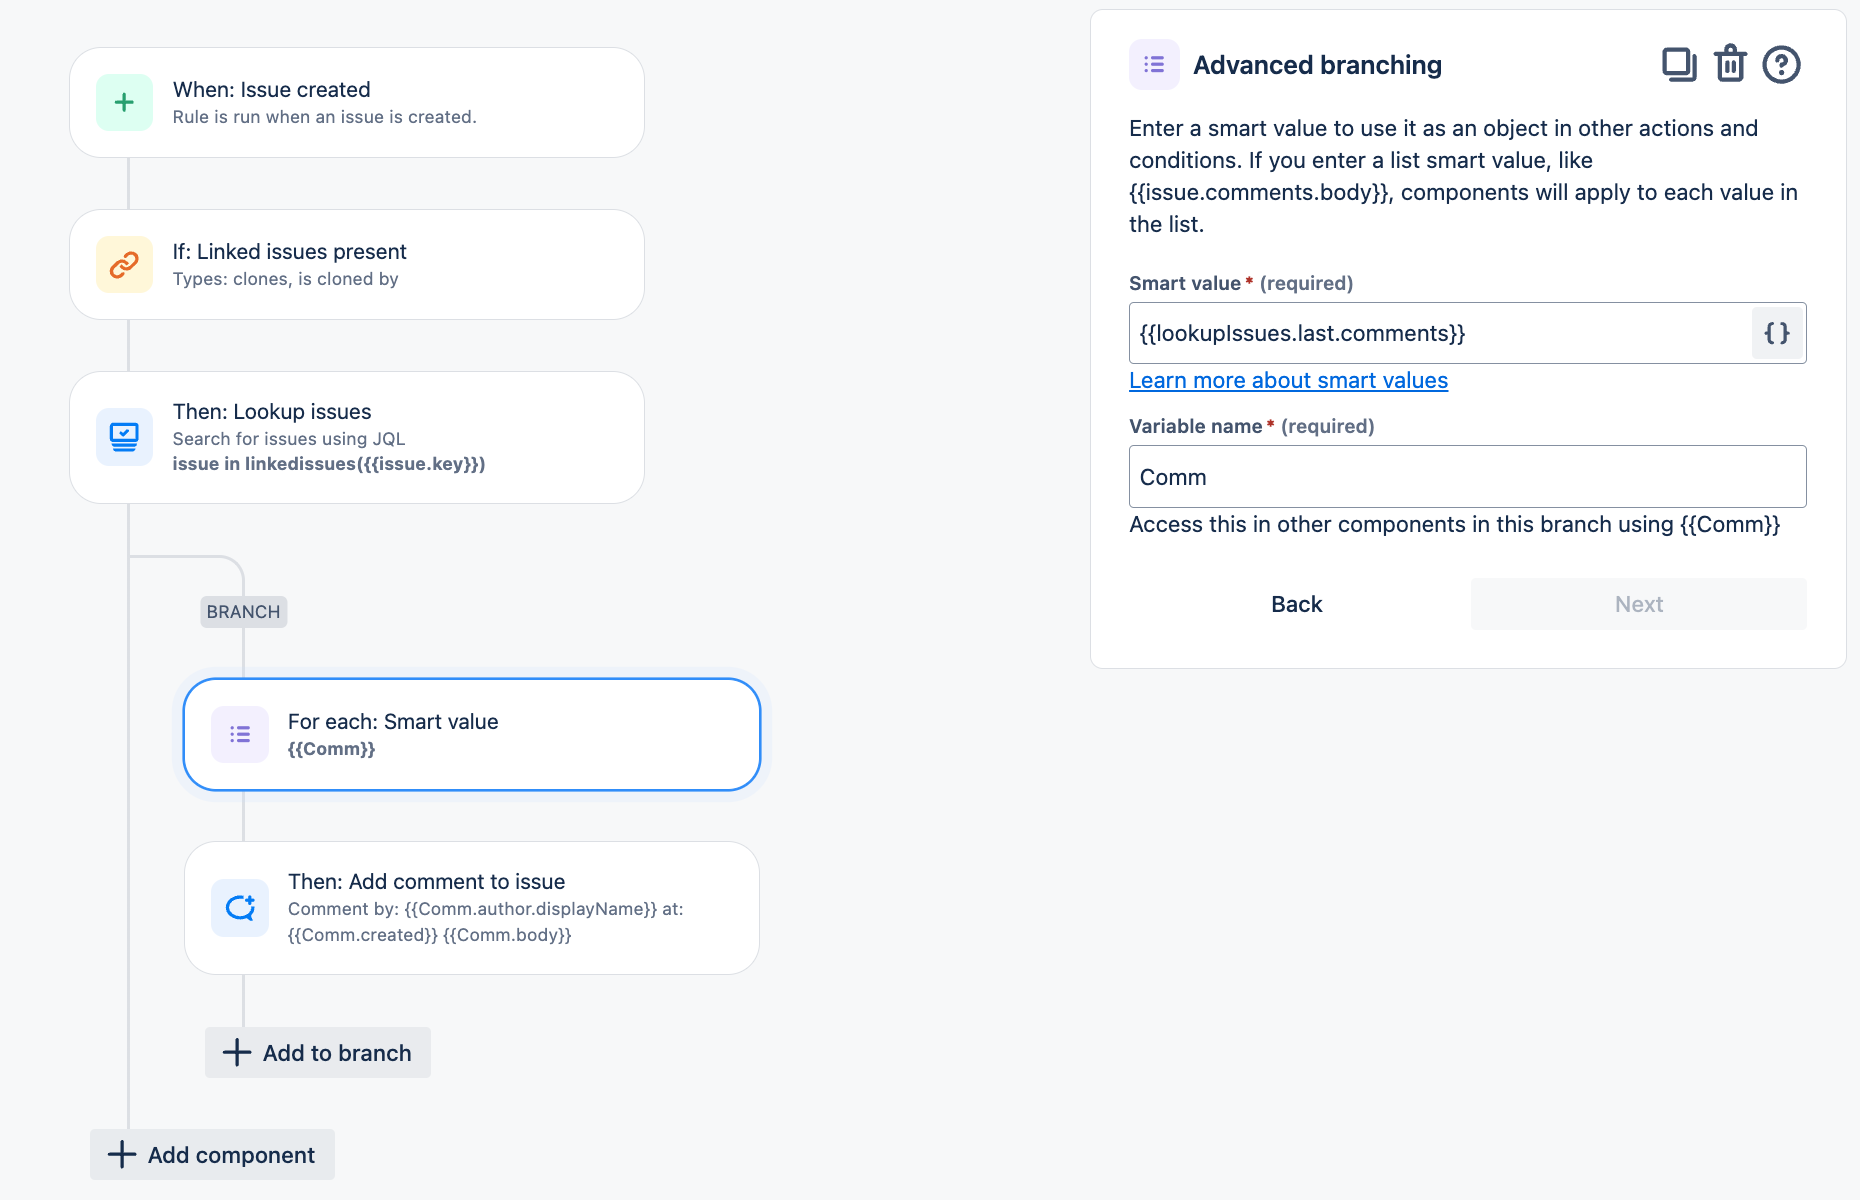The image size is (1860, 1200).
Task: Select the Then: Add comment to issue card
Action: point(471,906)
